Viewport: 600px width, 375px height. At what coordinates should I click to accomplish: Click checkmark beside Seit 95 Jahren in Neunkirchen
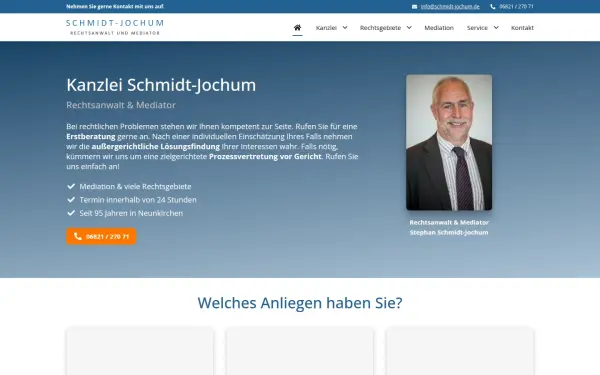click(x=71, y=213)
